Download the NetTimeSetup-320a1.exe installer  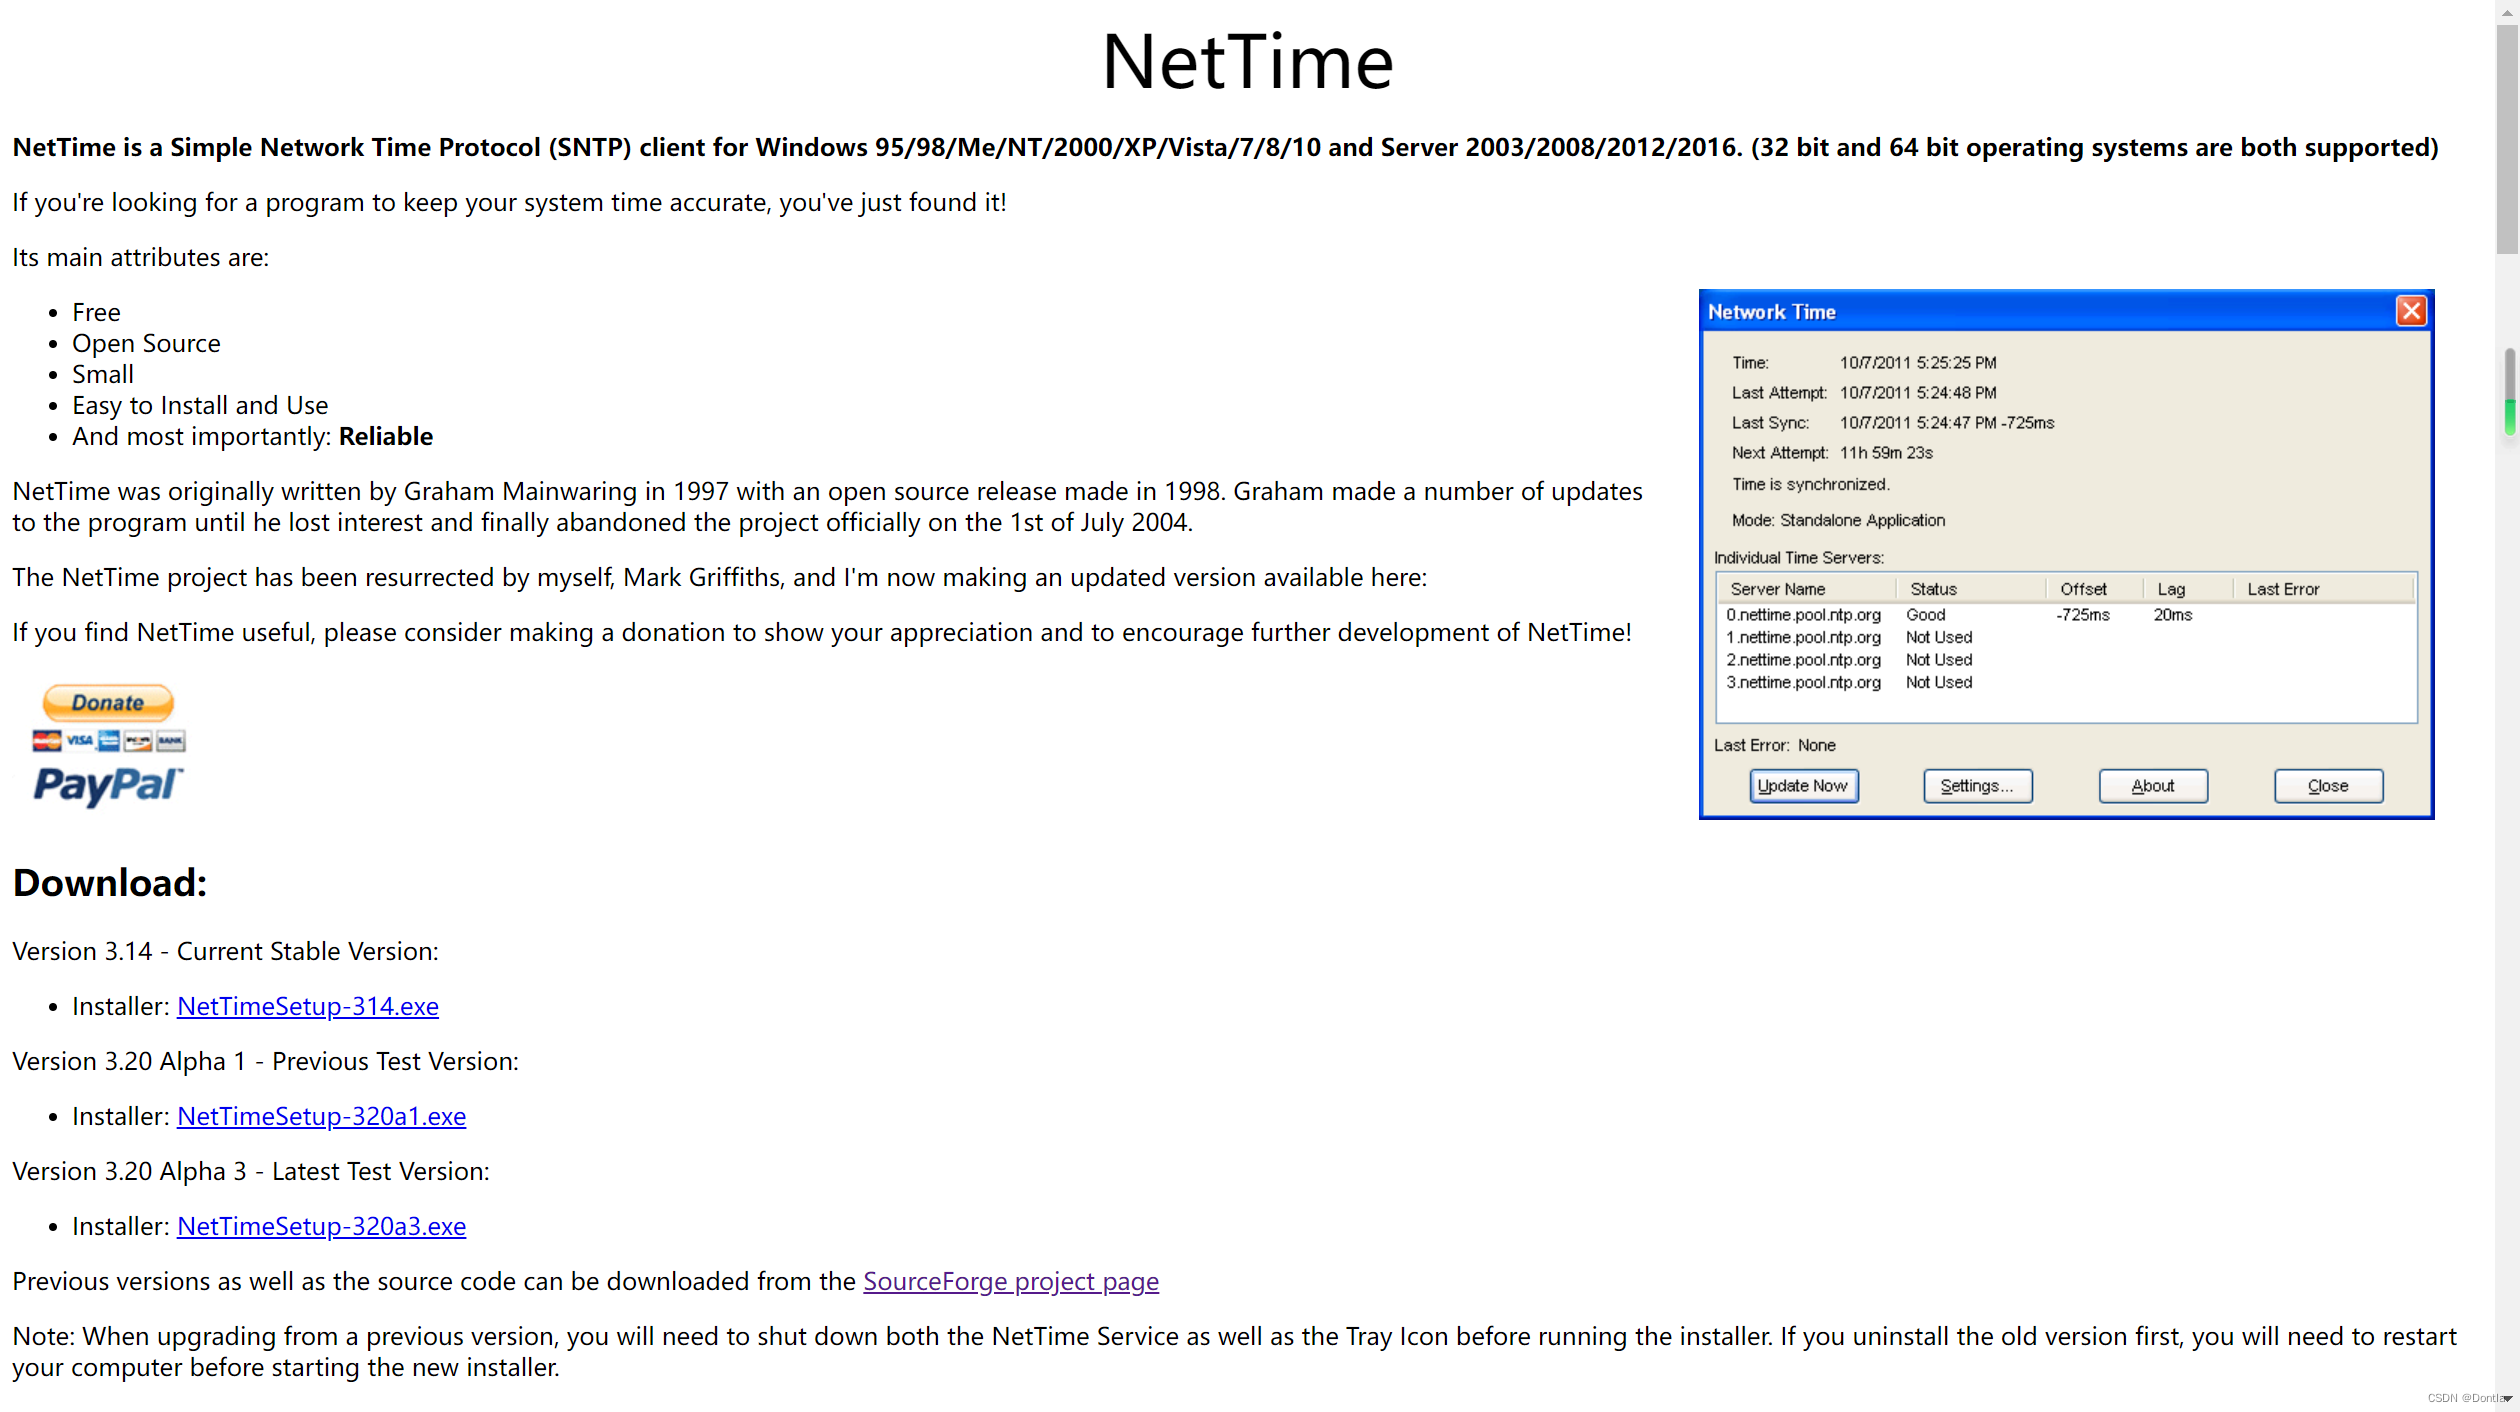point(321,1116)
